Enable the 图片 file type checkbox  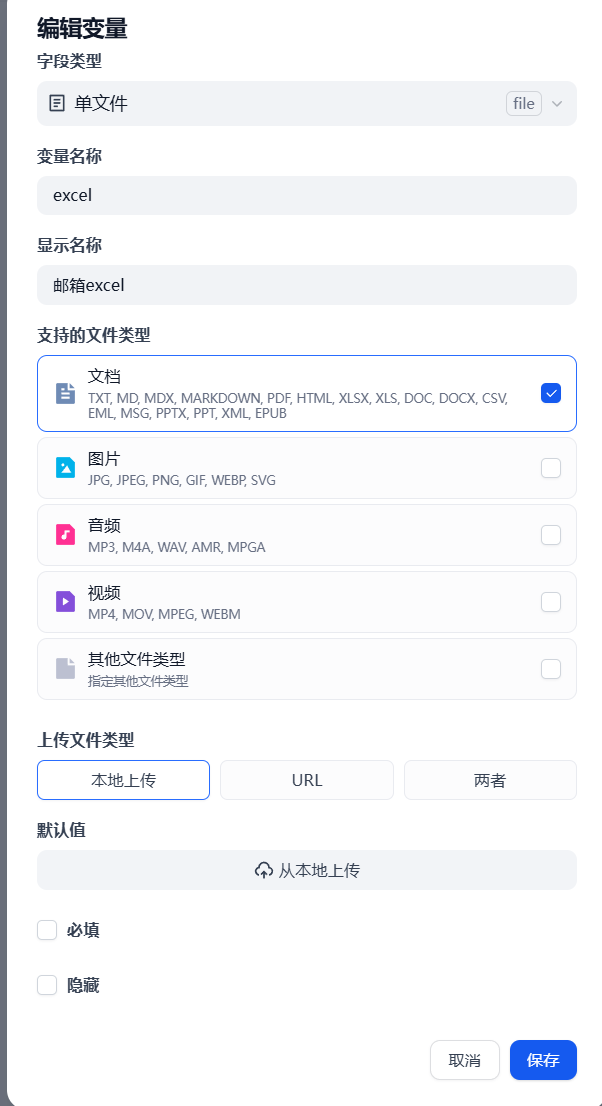coord(550,467)
